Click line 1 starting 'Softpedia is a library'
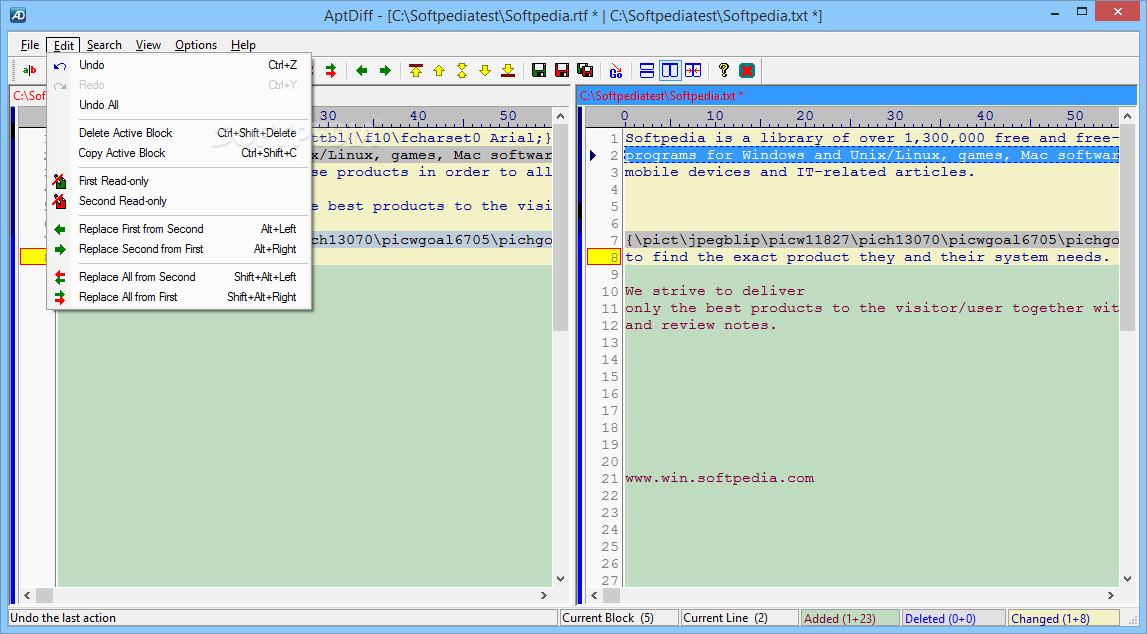The width and height of the screenshot is (1147, 634). (871, 138)
